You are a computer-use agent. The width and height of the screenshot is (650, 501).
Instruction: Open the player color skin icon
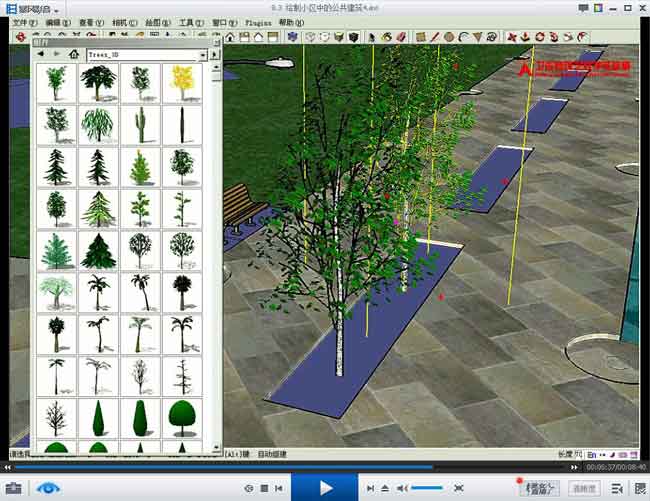[x=598, y=8]
